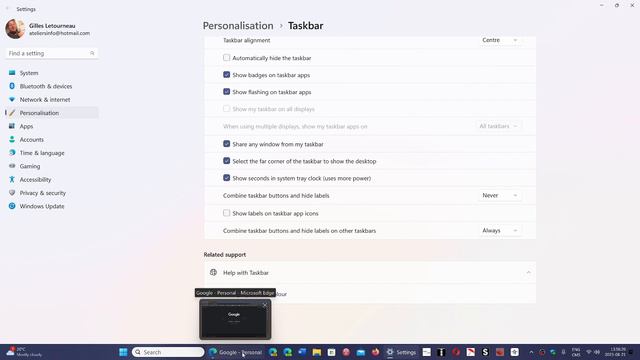Open the weather widget on the taskbar
The height and width of the screenshot is (360, 640).
[24, 352]
